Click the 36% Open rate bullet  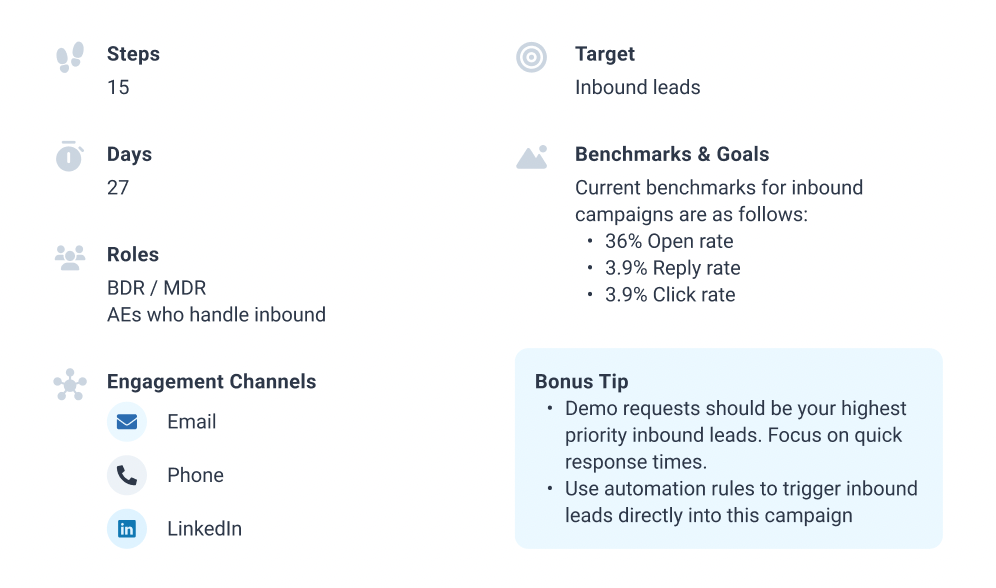pos(669,241)
